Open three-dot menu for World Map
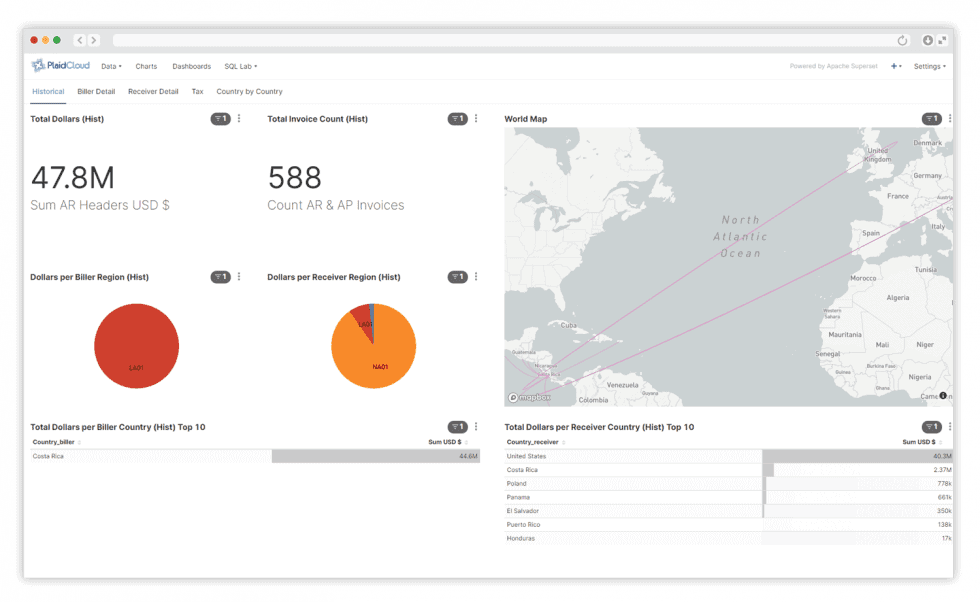The height and width of the screenshot is (602, 980). click(x=949, y=118)
